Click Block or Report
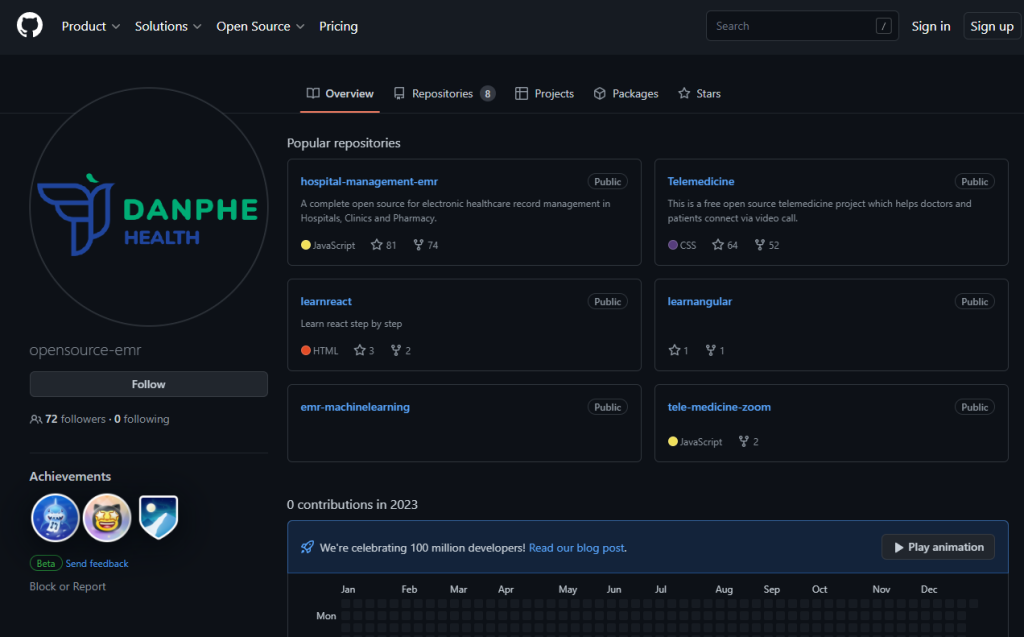The image size is (1024, 637). 67,586
